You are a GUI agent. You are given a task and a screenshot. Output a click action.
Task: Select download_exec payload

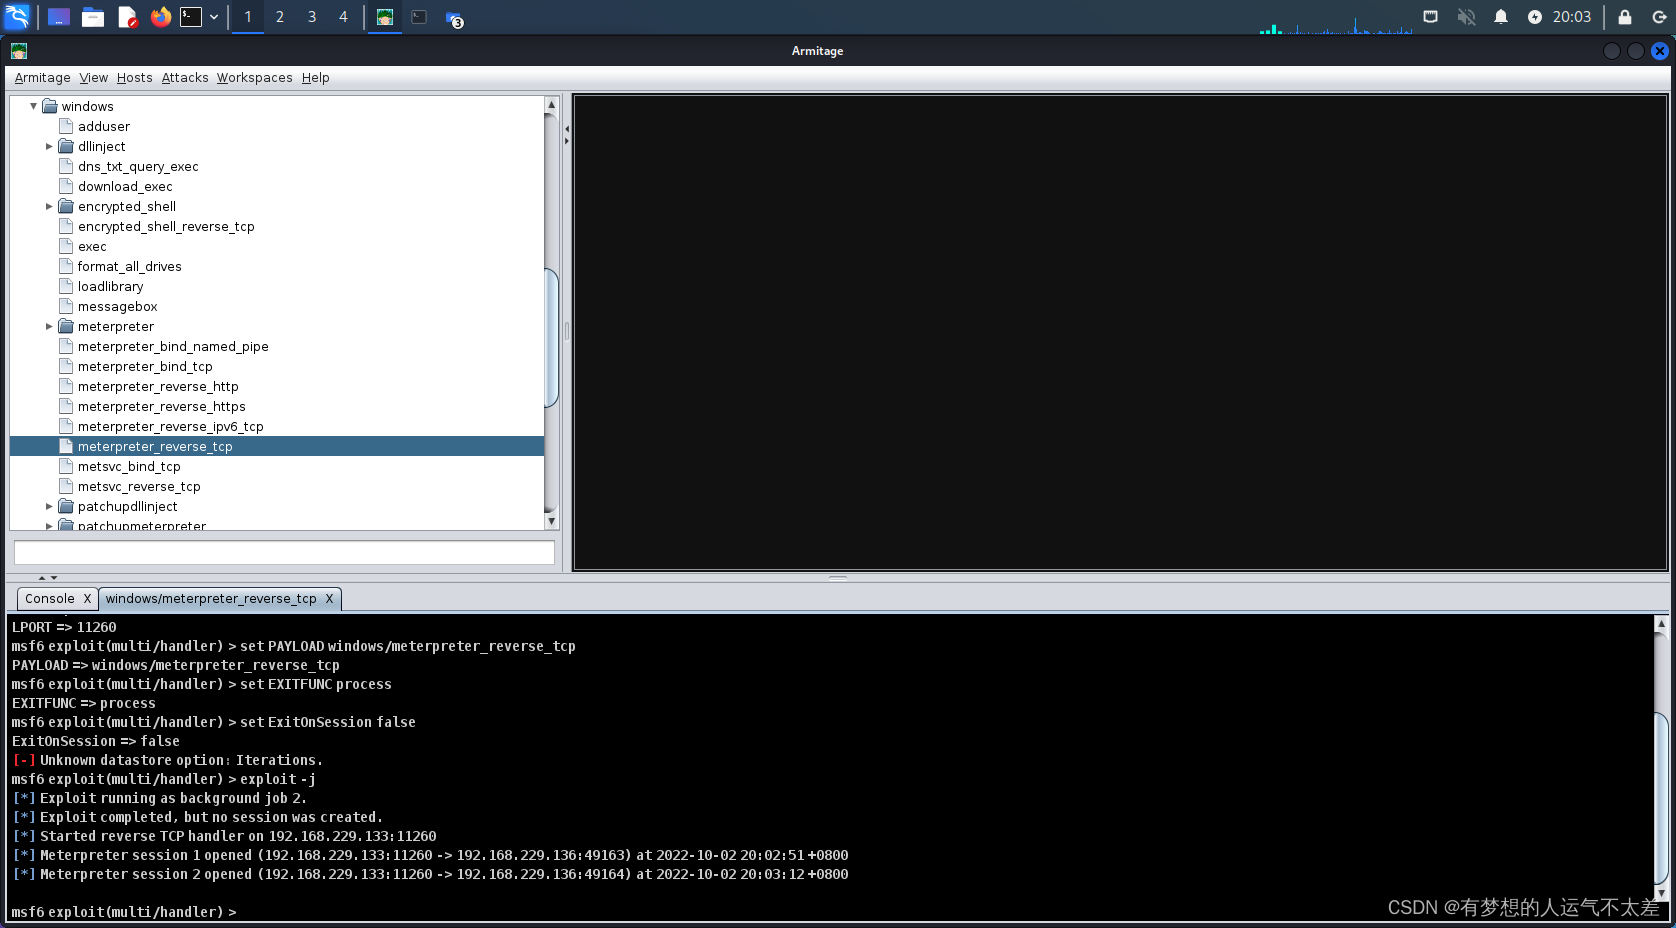pos(125,186)
